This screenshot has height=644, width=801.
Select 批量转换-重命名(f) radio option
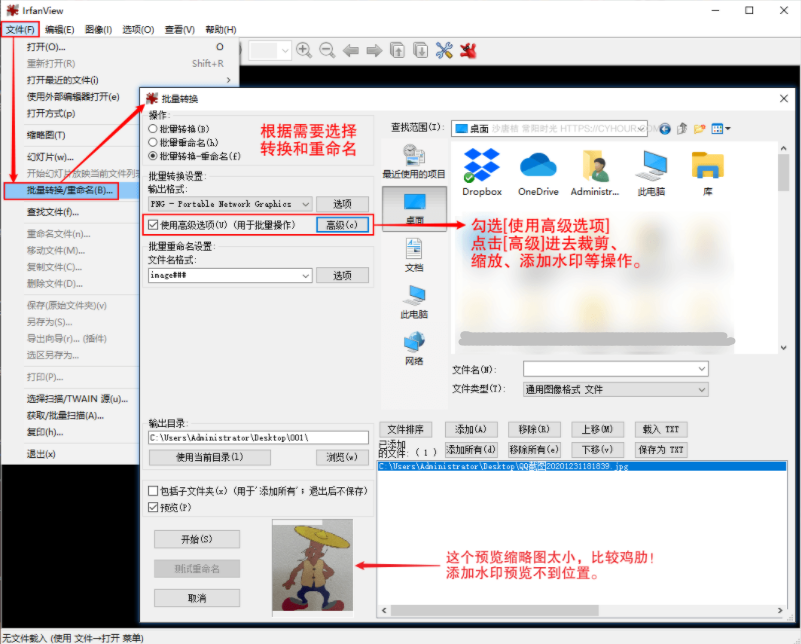pyautogui.click(x=194, y=156)
